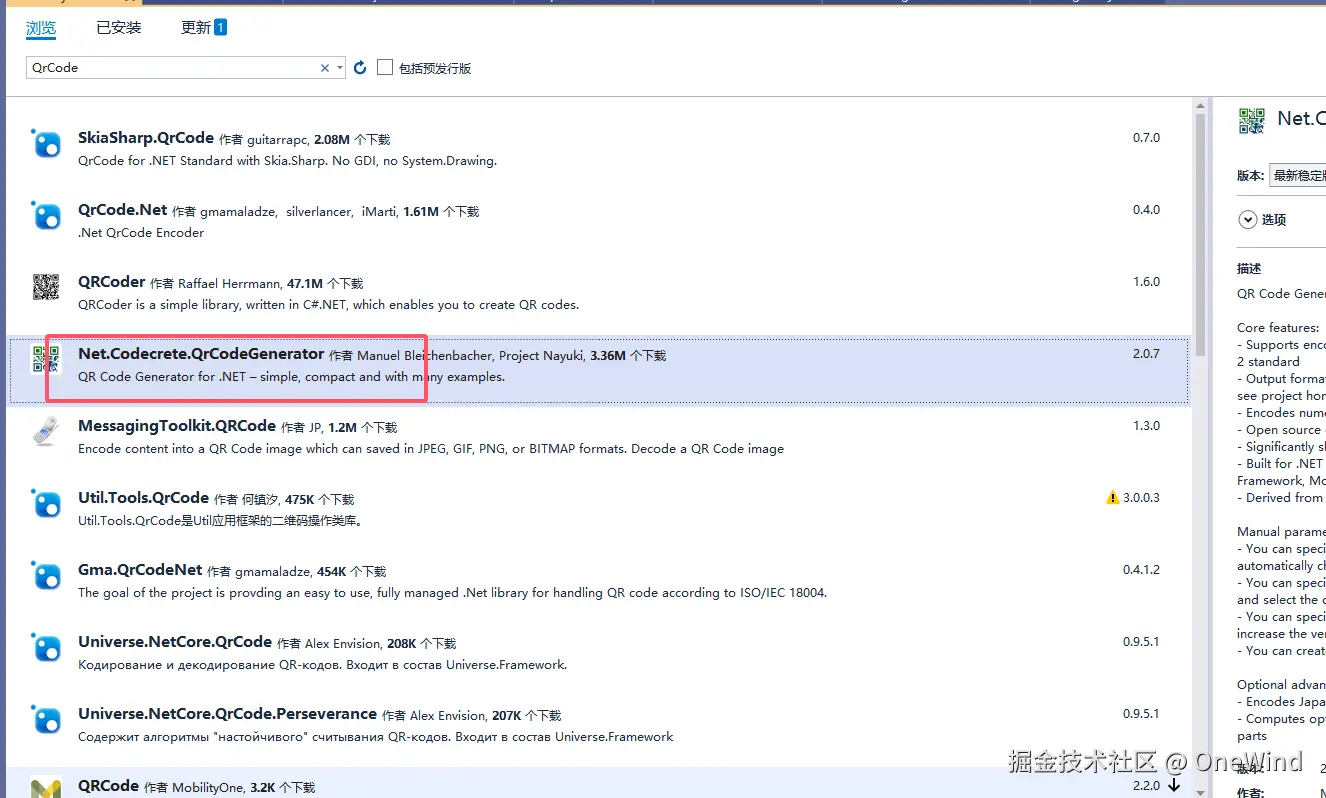Click the MessagingToolkit.QRCode description text
This screenshot has width=1326, height=798.
tap(431, 449)
